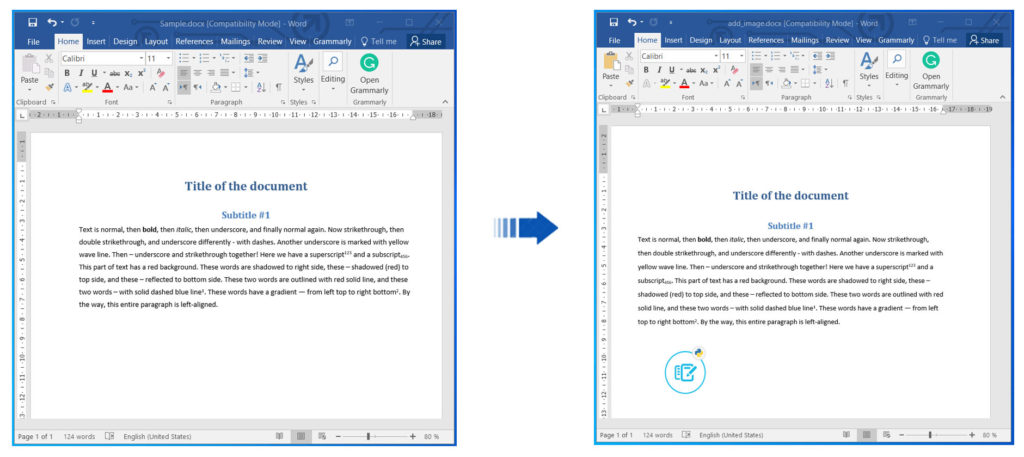The image size is (1024, 457).
Task: Open font size dropdown in add_image.docx
Action: coord(740,56)
